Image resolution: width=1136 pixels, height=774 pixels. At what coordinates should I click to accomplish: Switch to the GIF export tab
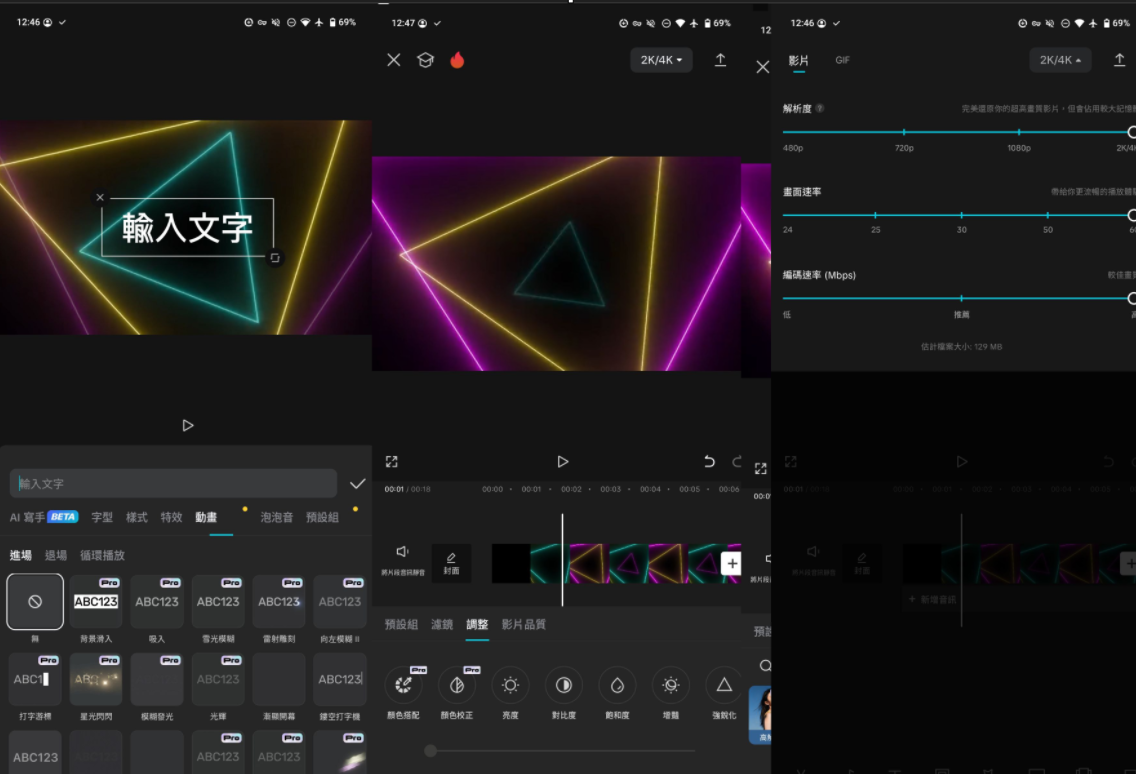(x=843, y=60)
